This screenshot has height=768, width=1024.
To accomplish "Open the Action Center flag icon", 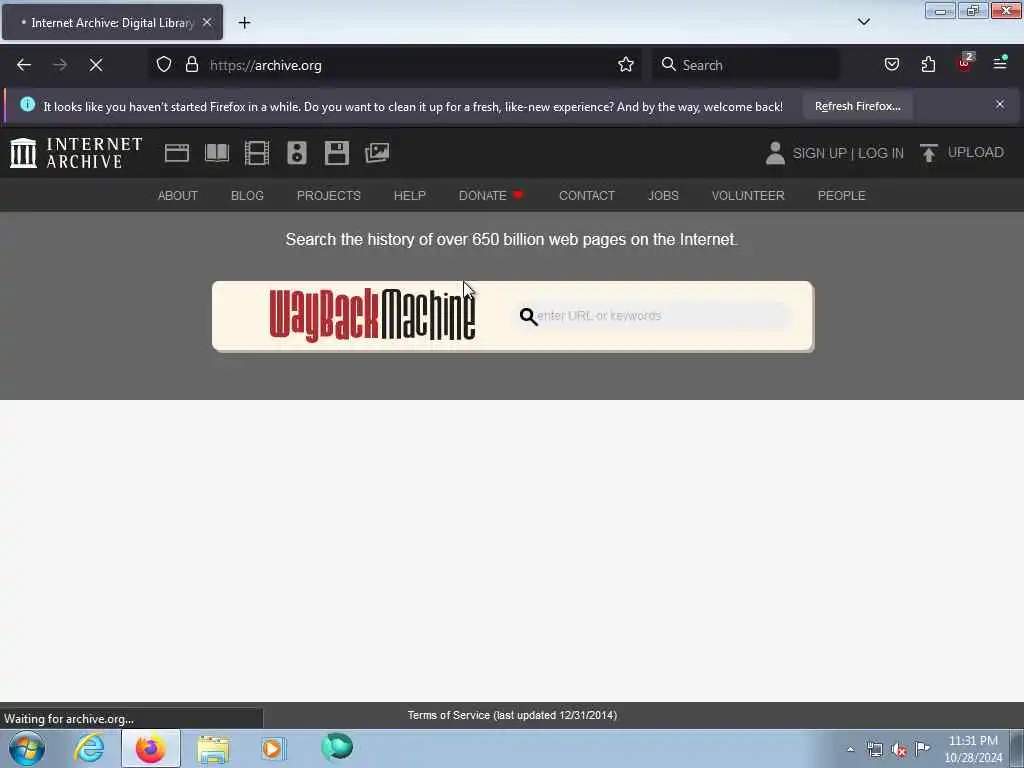I will point(923,748).
